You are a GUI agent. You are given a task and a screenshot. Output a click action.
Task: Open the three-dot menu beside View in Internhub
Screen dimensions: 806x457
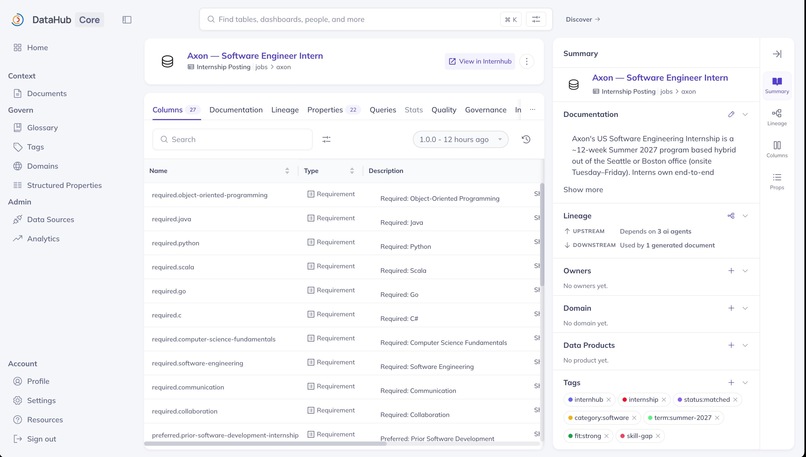click(526, 61)
